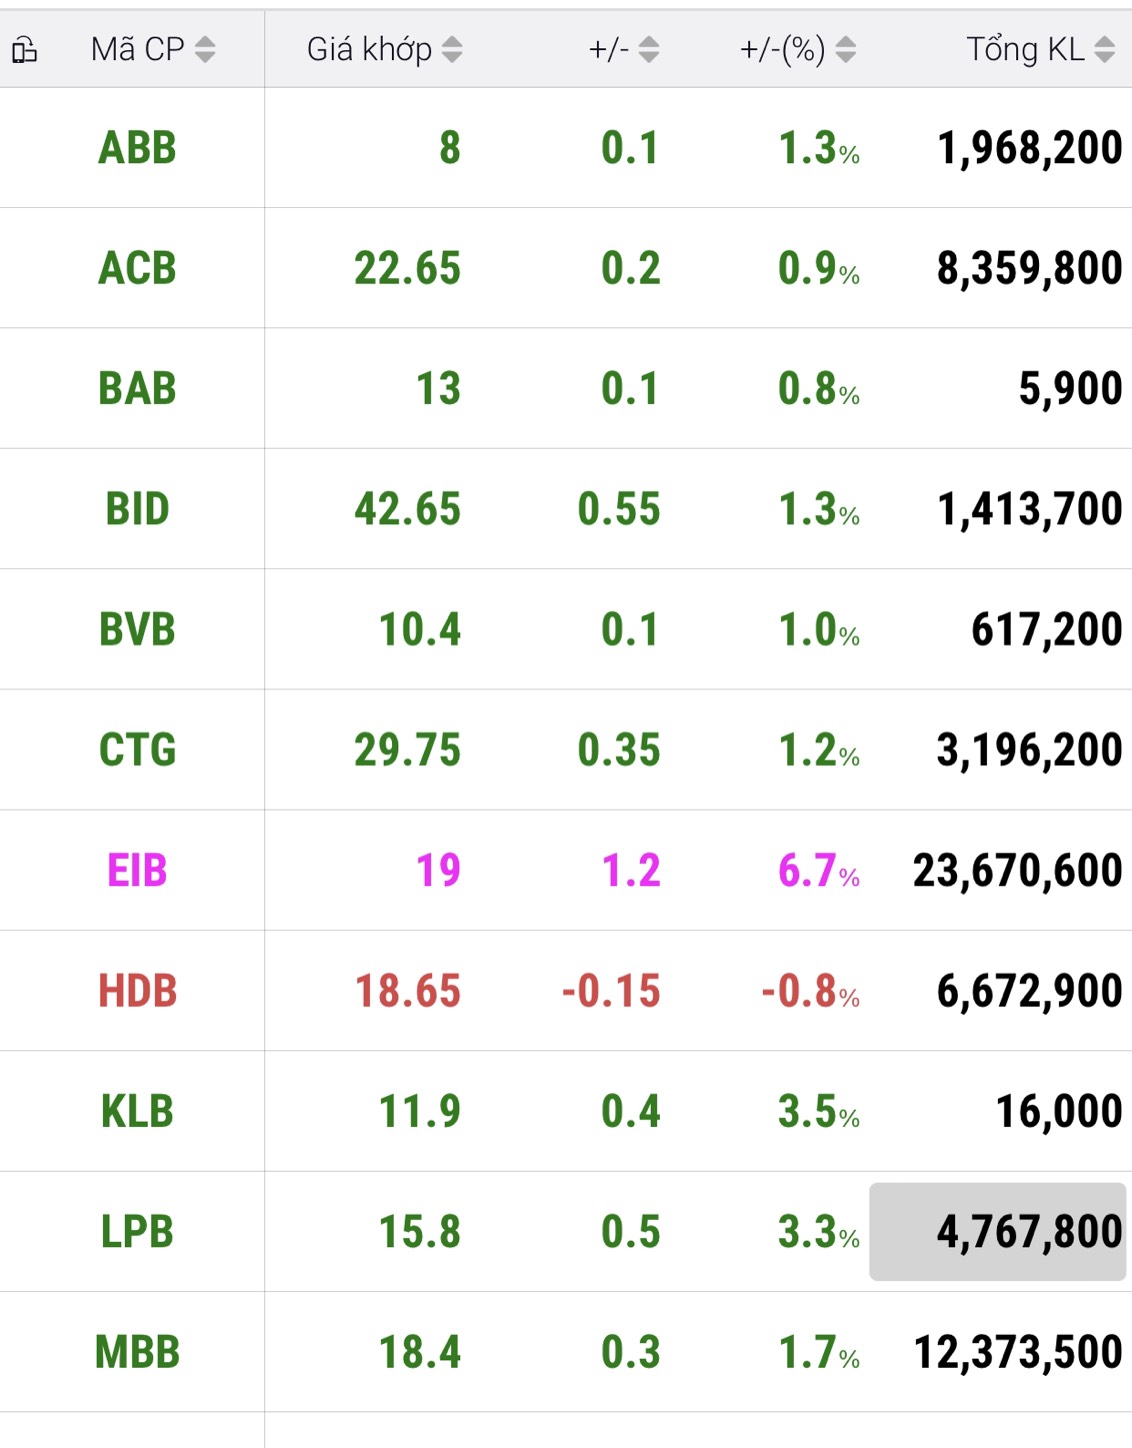Click HDB price 18.65
The image size is (1132, 1448).
(x=407, y=991)
